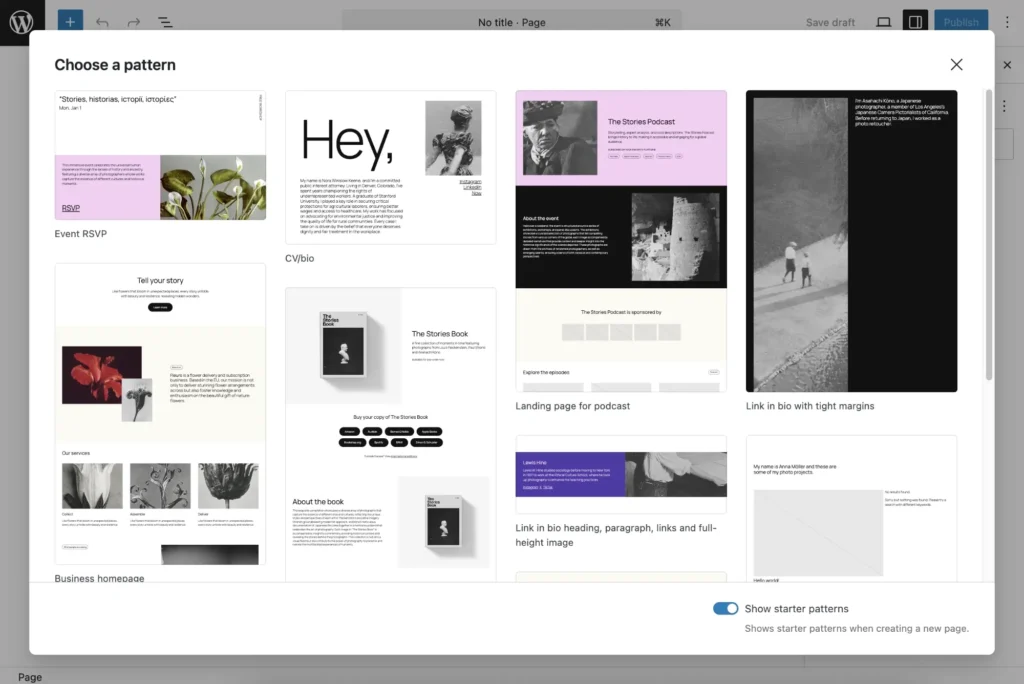1024x684 pixels.
Task: Select the Business homepage pattern thumbnail
Action: coord(160,414)
